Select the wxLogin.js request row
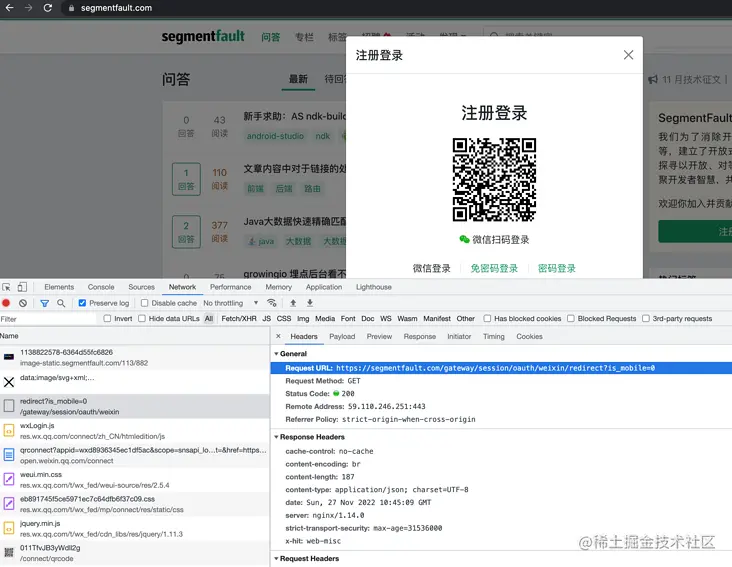This screenshot has width=732, height=567. pyautogui.click(x=135, y=430)
